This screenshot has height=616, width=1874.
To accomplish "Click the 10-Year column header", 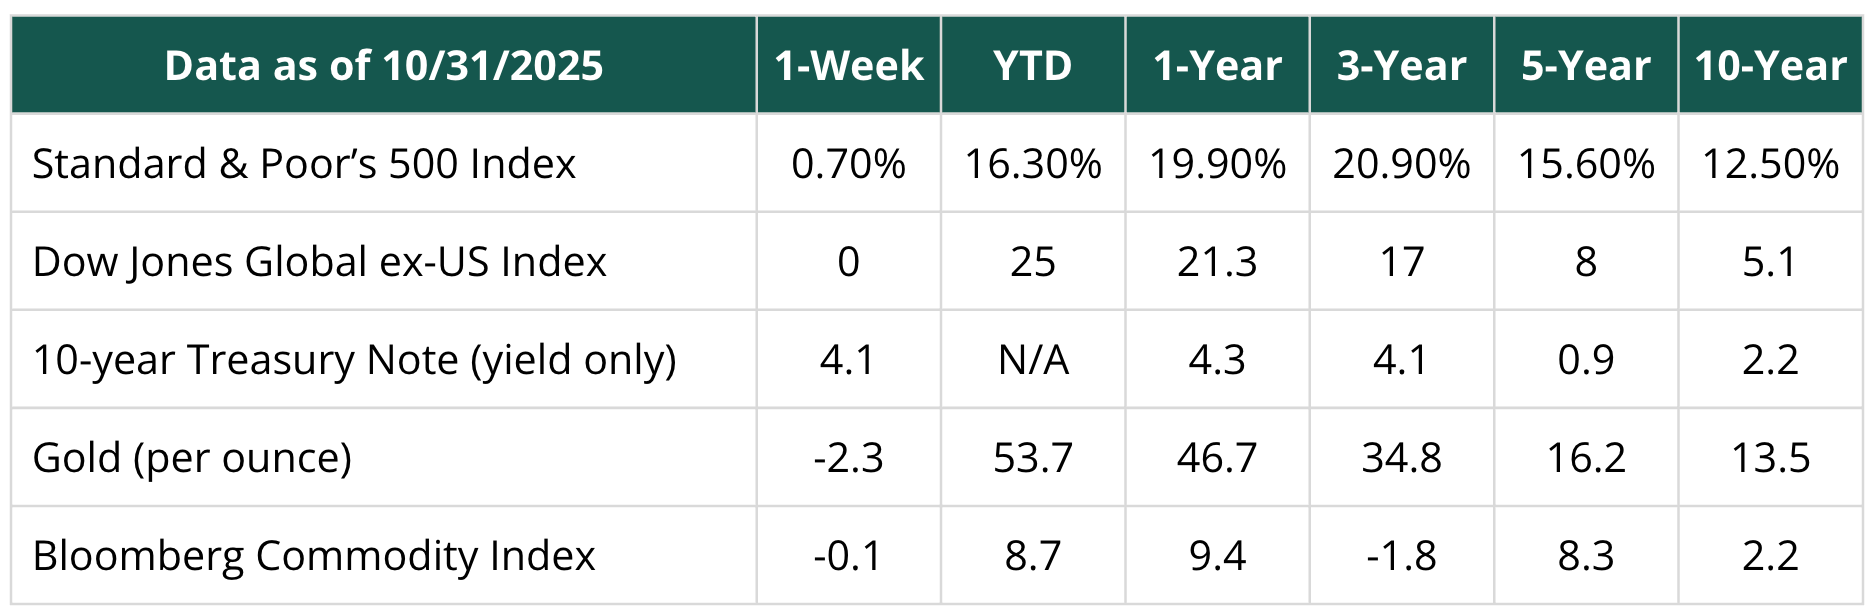I will pos(1770,66).
